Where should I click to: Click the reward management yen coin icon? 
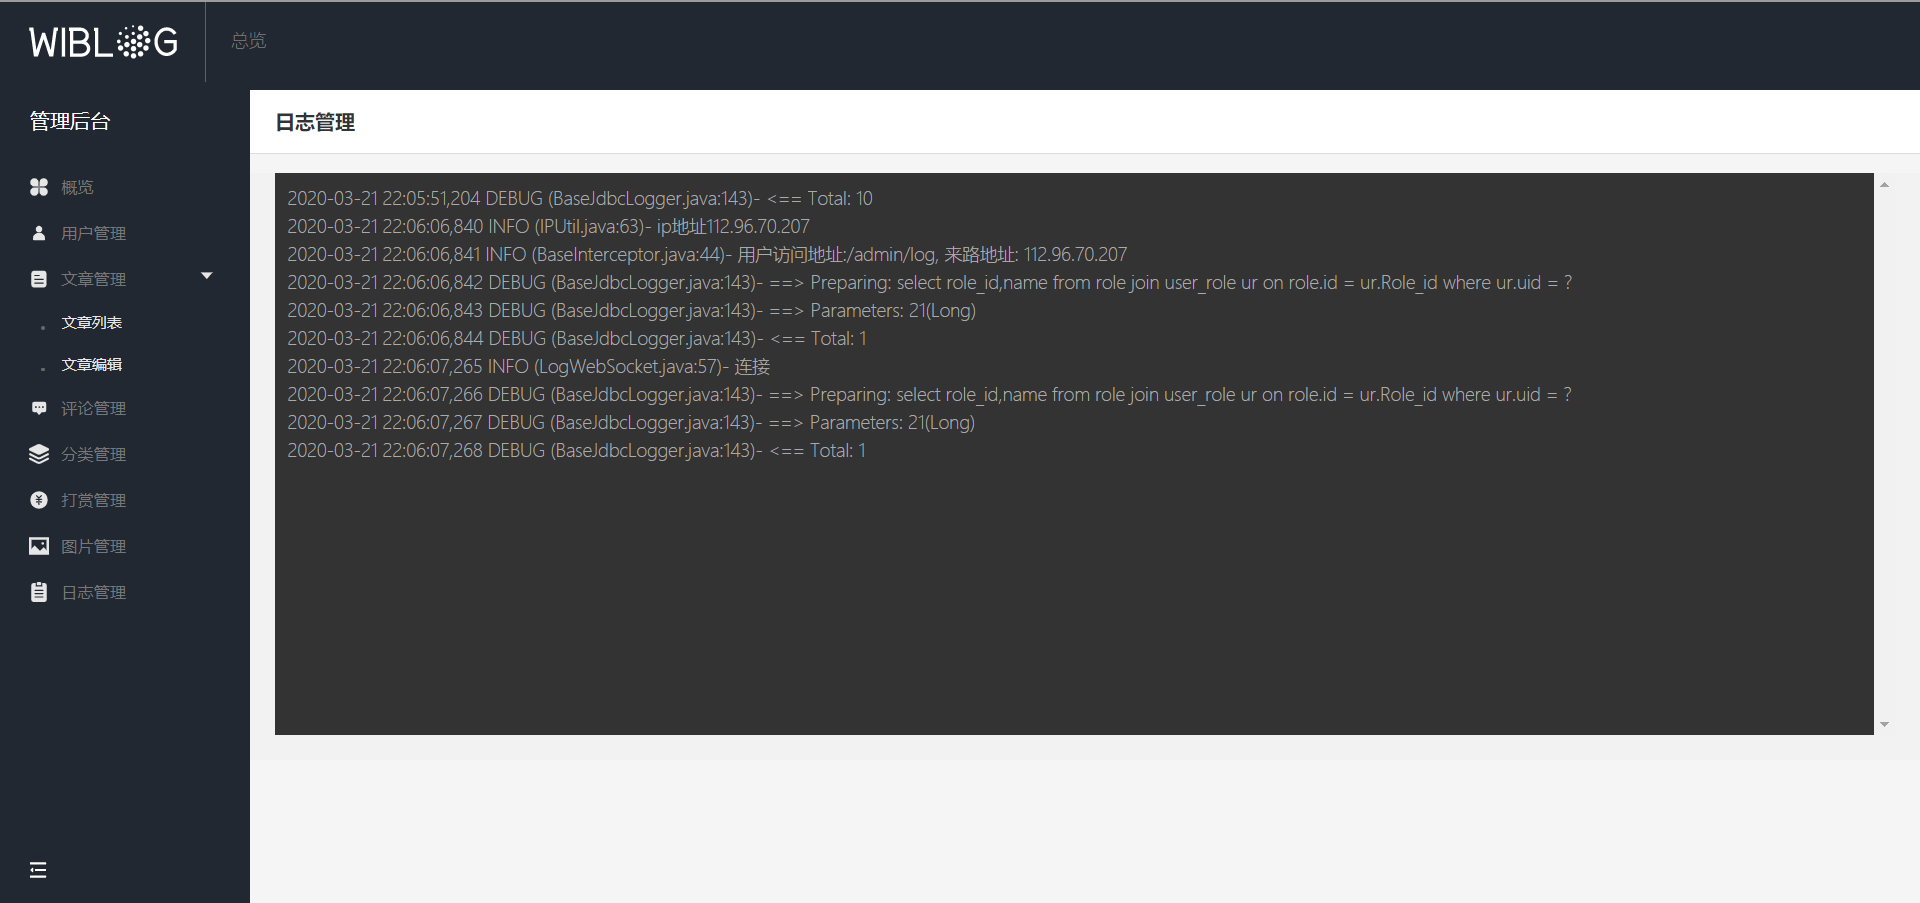click(39, 500)
